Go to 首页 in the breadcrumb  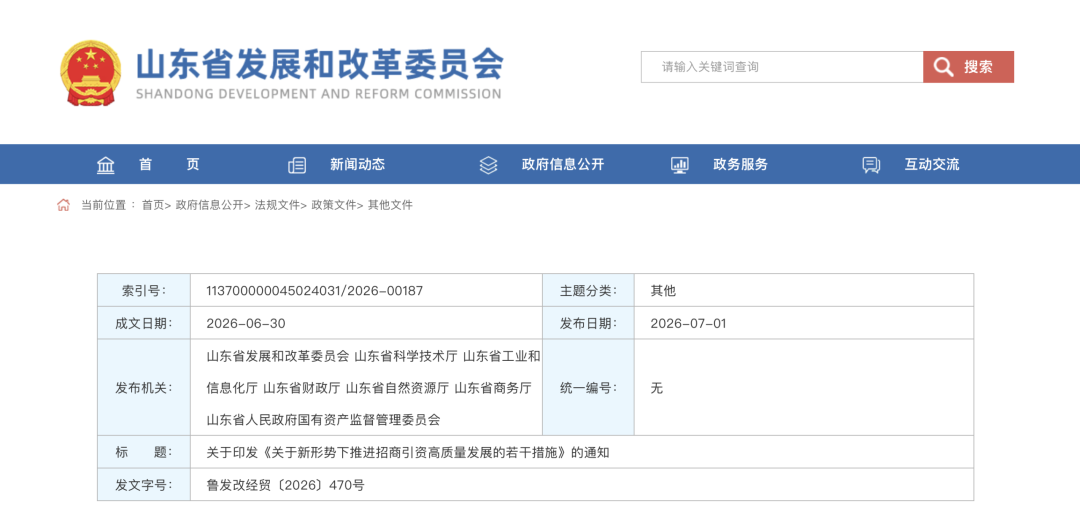pos(153,205)
